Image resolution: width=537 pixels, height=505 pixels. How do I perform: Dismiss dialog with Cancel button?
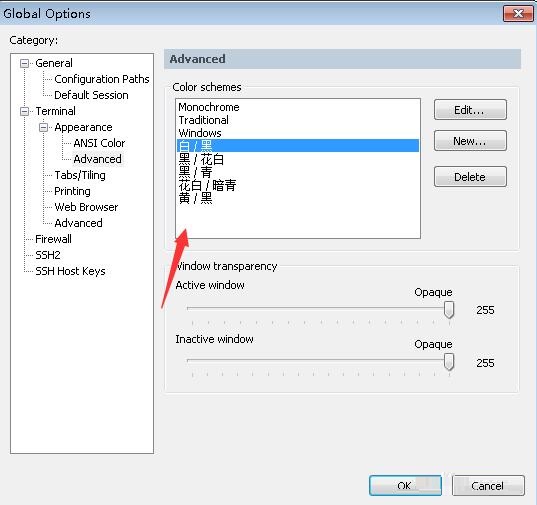(488, 485)
